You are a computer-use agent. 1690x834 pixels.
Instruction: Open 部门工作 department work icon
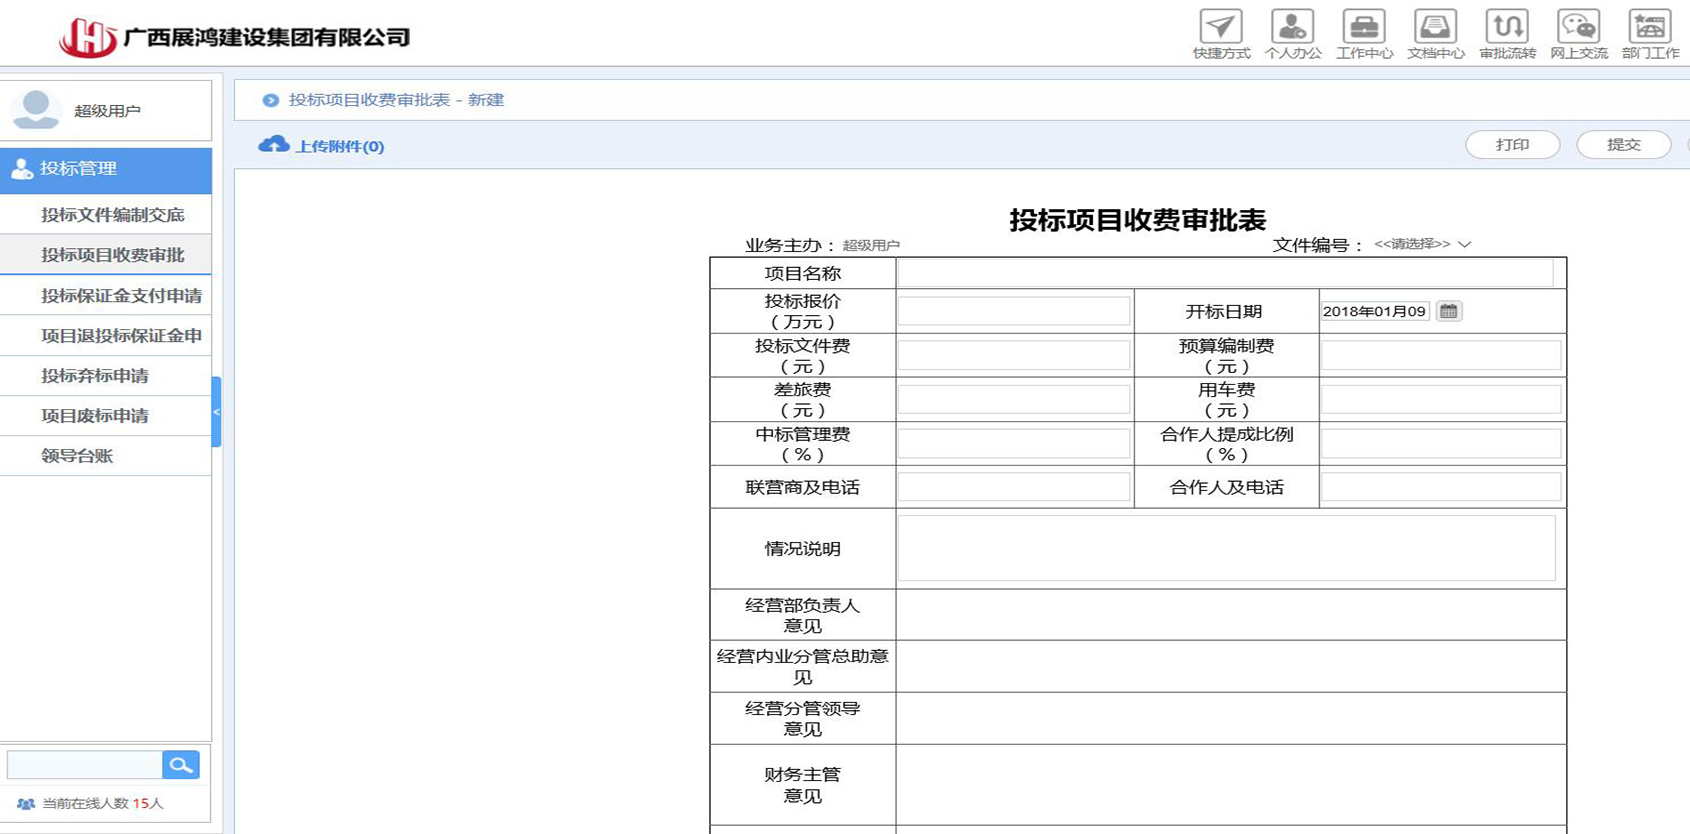click(x=1650, y=27)
